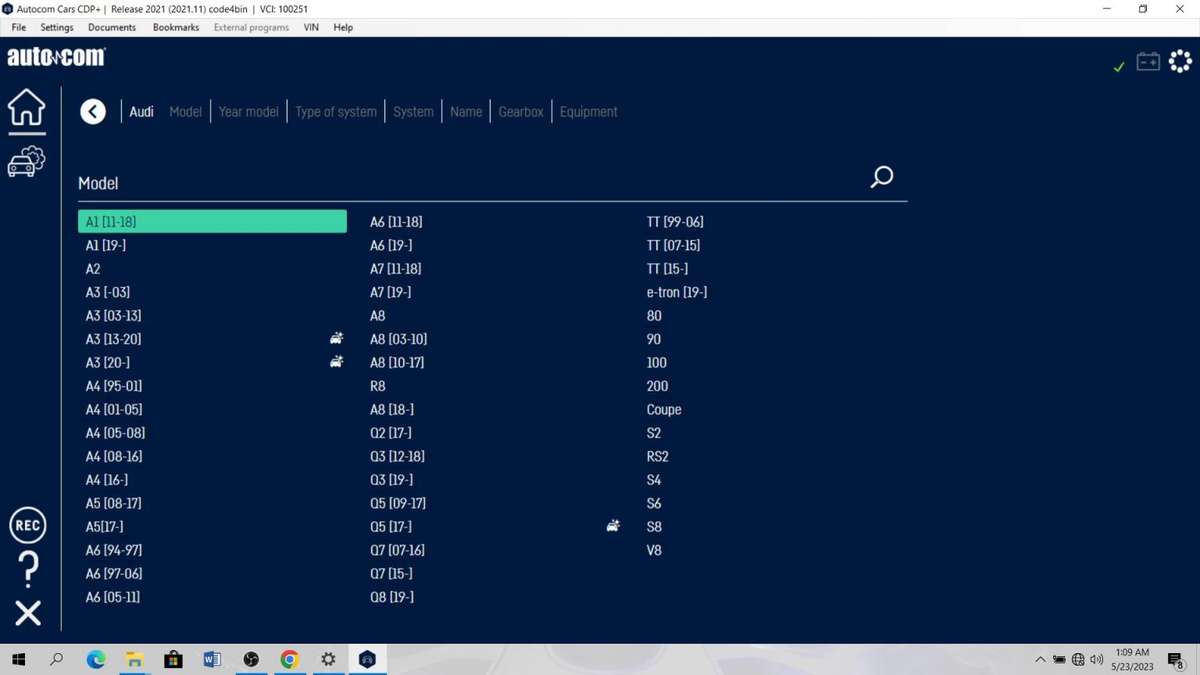Click car icon next to A3 [13-20]
The image size is (1200, 675).
coord(336,339)
